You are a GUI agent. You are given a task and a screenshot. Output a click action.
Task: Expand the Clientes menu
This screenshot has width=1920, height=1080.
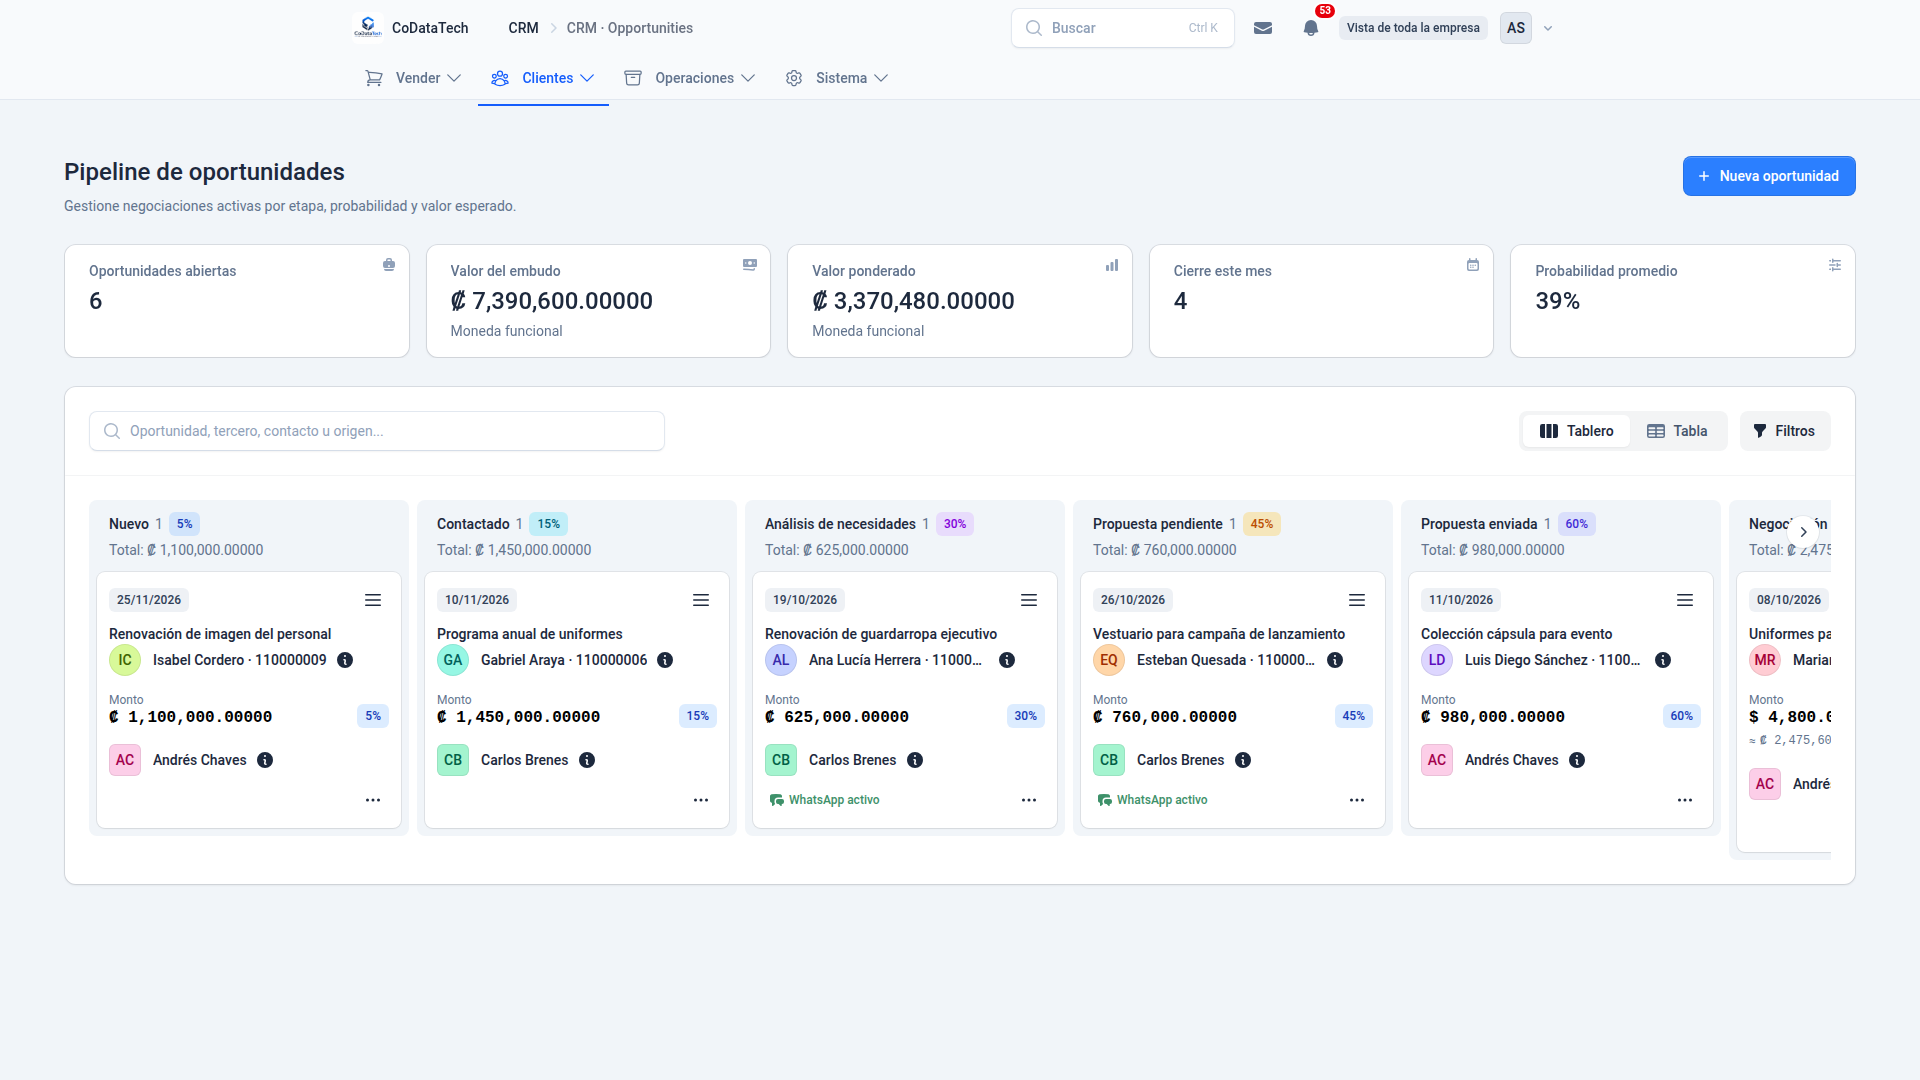[x=543, y=78]
